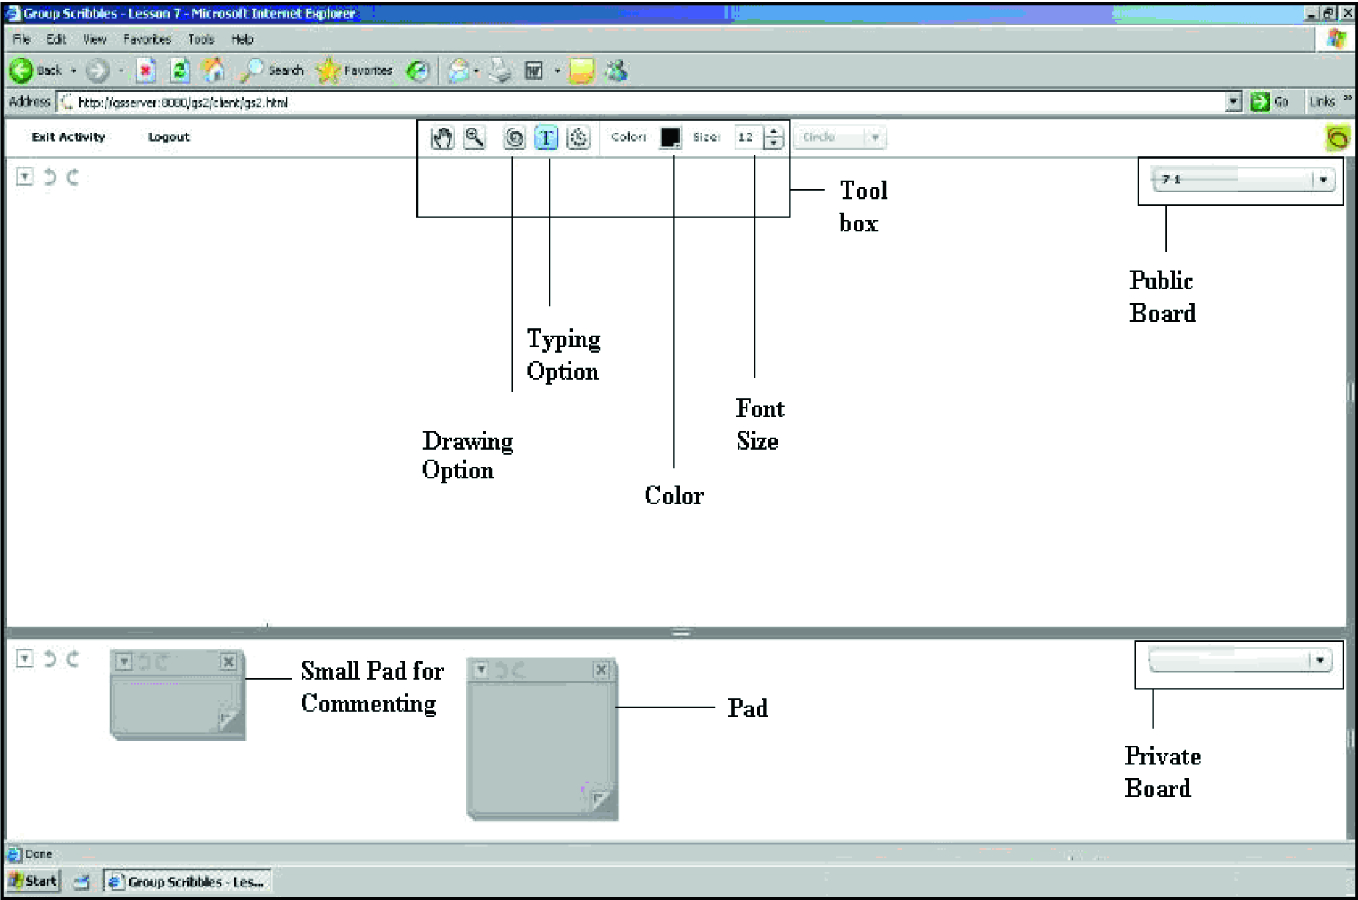Image resolution: width=1358 pixels, height=900 pixels.
Task: Open the Favorites menu
Action: tap(147, 39)
